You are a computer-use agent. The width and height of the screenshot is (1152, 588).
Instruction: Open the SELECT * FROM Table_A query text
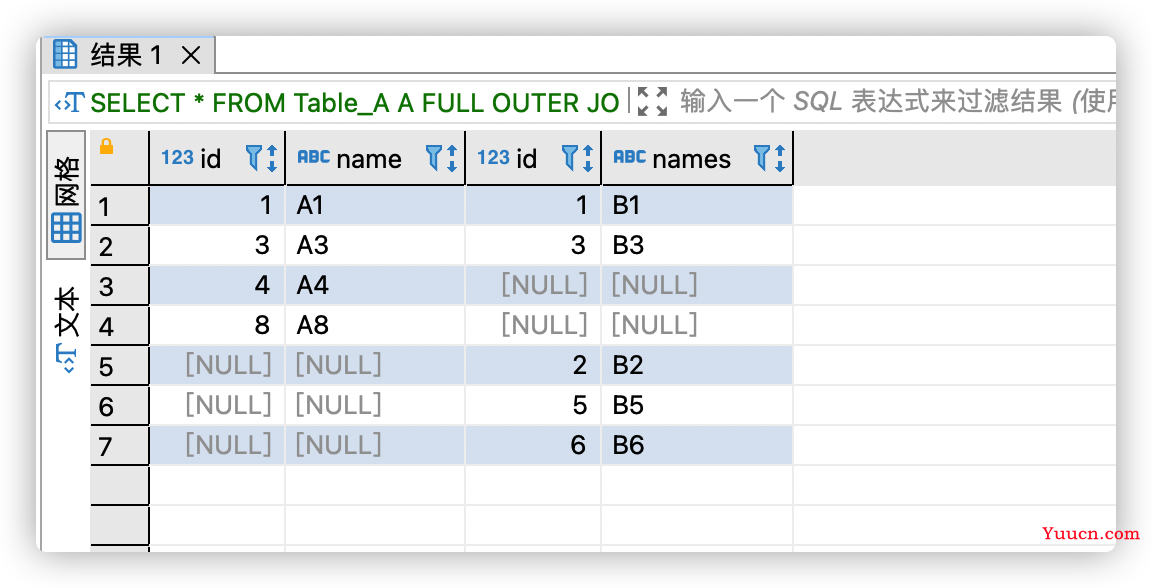click(x=355, y=103)
